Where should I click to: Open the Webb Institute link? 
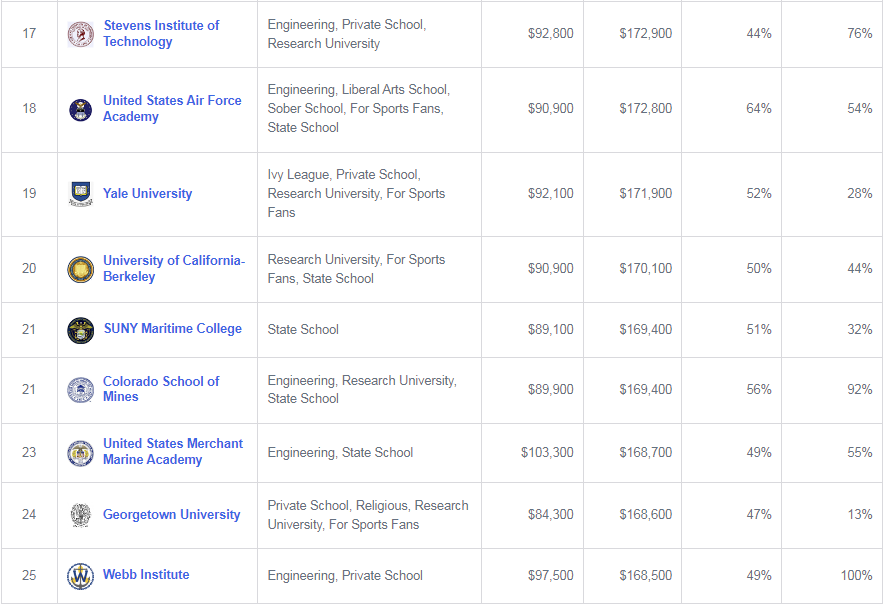tap(146, 574)
